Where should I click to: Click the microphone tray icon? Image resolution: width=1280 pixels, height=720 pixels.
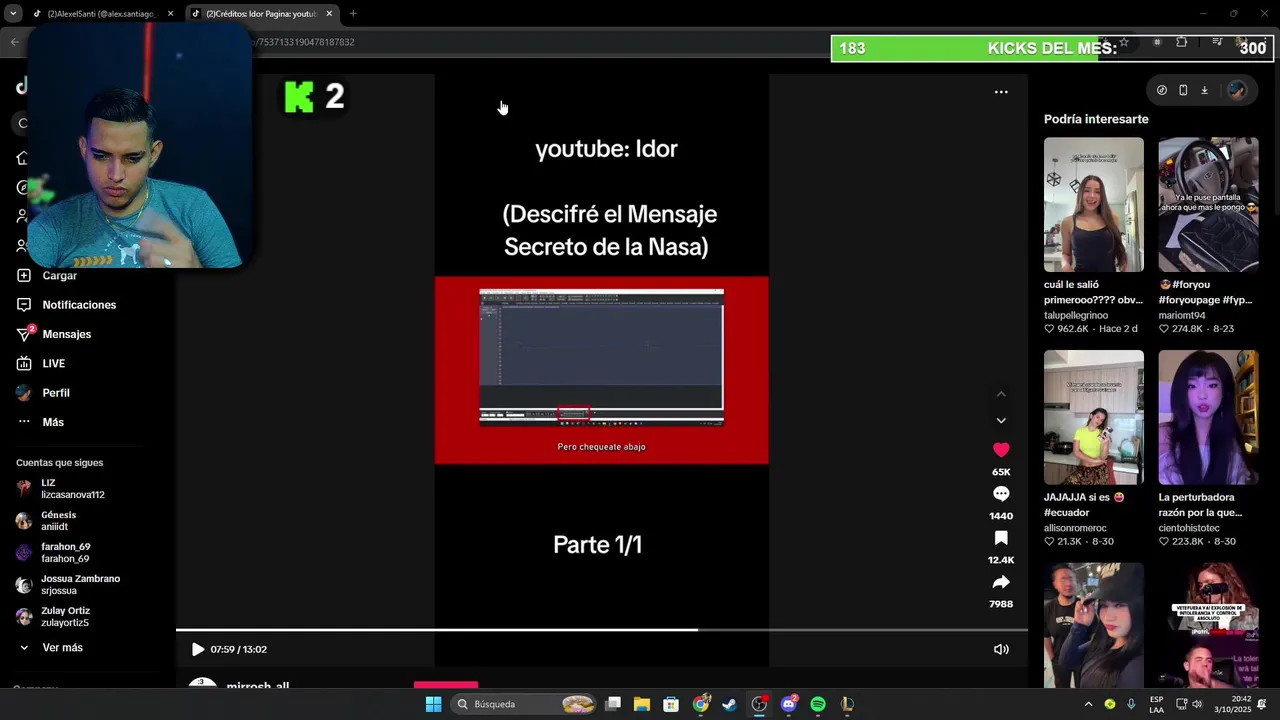point(1131,704)
